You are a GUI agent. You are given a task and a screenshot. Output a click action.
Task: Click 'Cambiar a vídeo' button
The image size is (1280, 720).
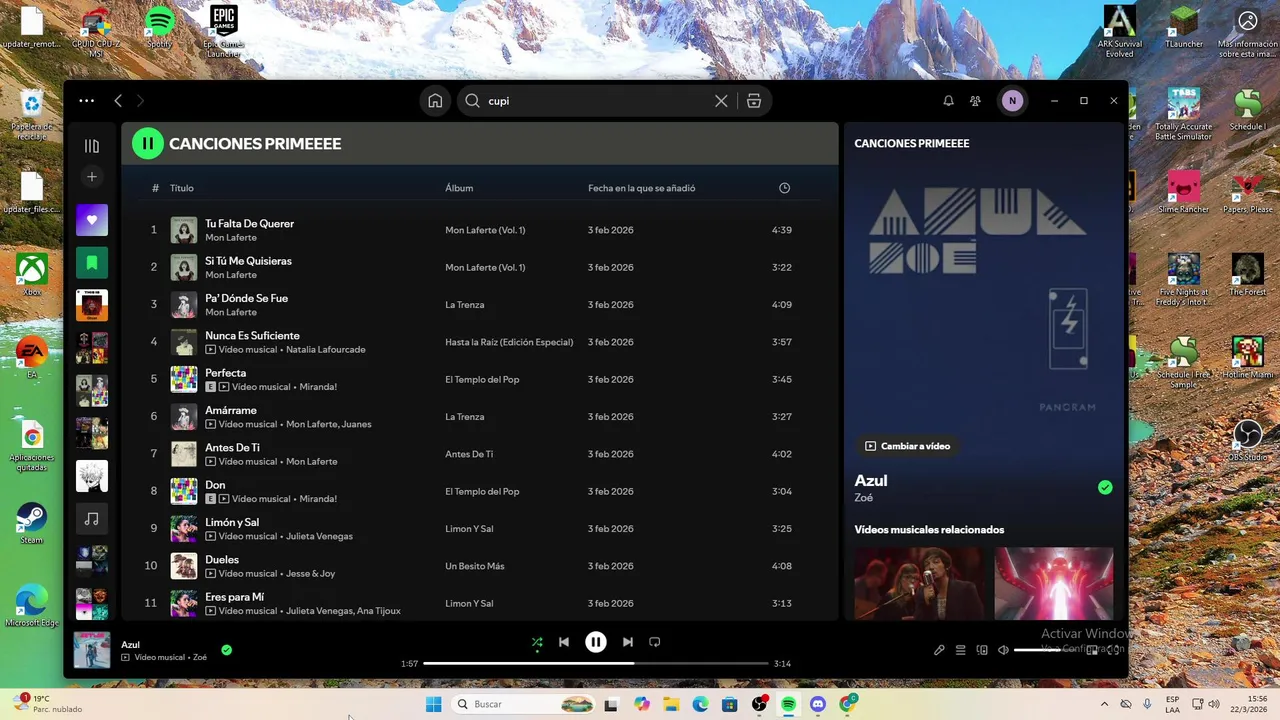907,446
